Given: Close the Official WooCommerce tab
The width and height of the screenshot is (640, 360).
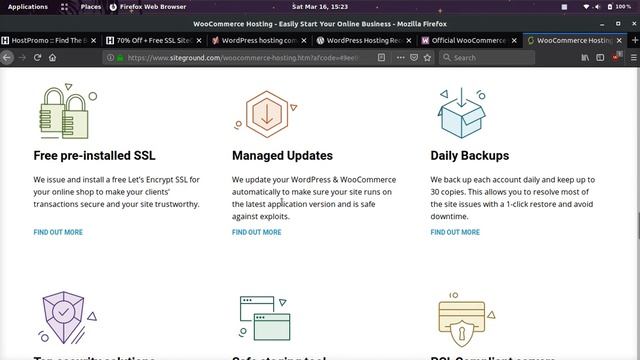Looking at the screenshot, I should [514, 40].
